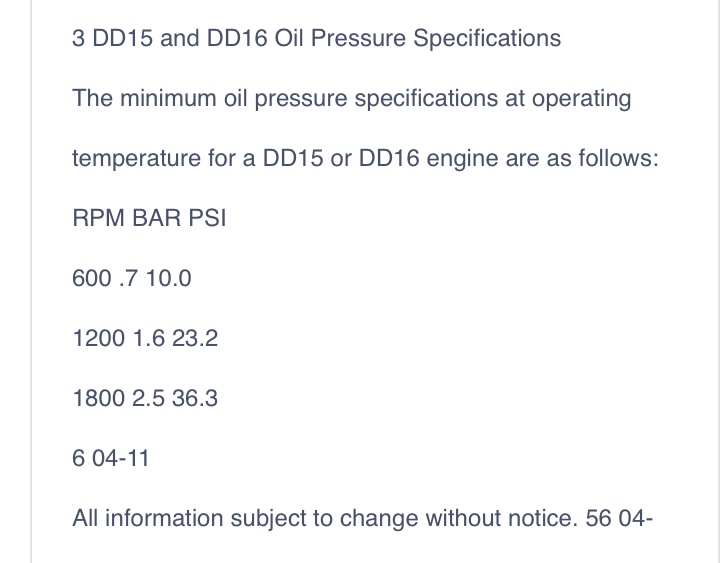Click the word Specifications in the heading
Image resolution: width=724 pixels, height=563 pixels.
(x=487, y=38)
